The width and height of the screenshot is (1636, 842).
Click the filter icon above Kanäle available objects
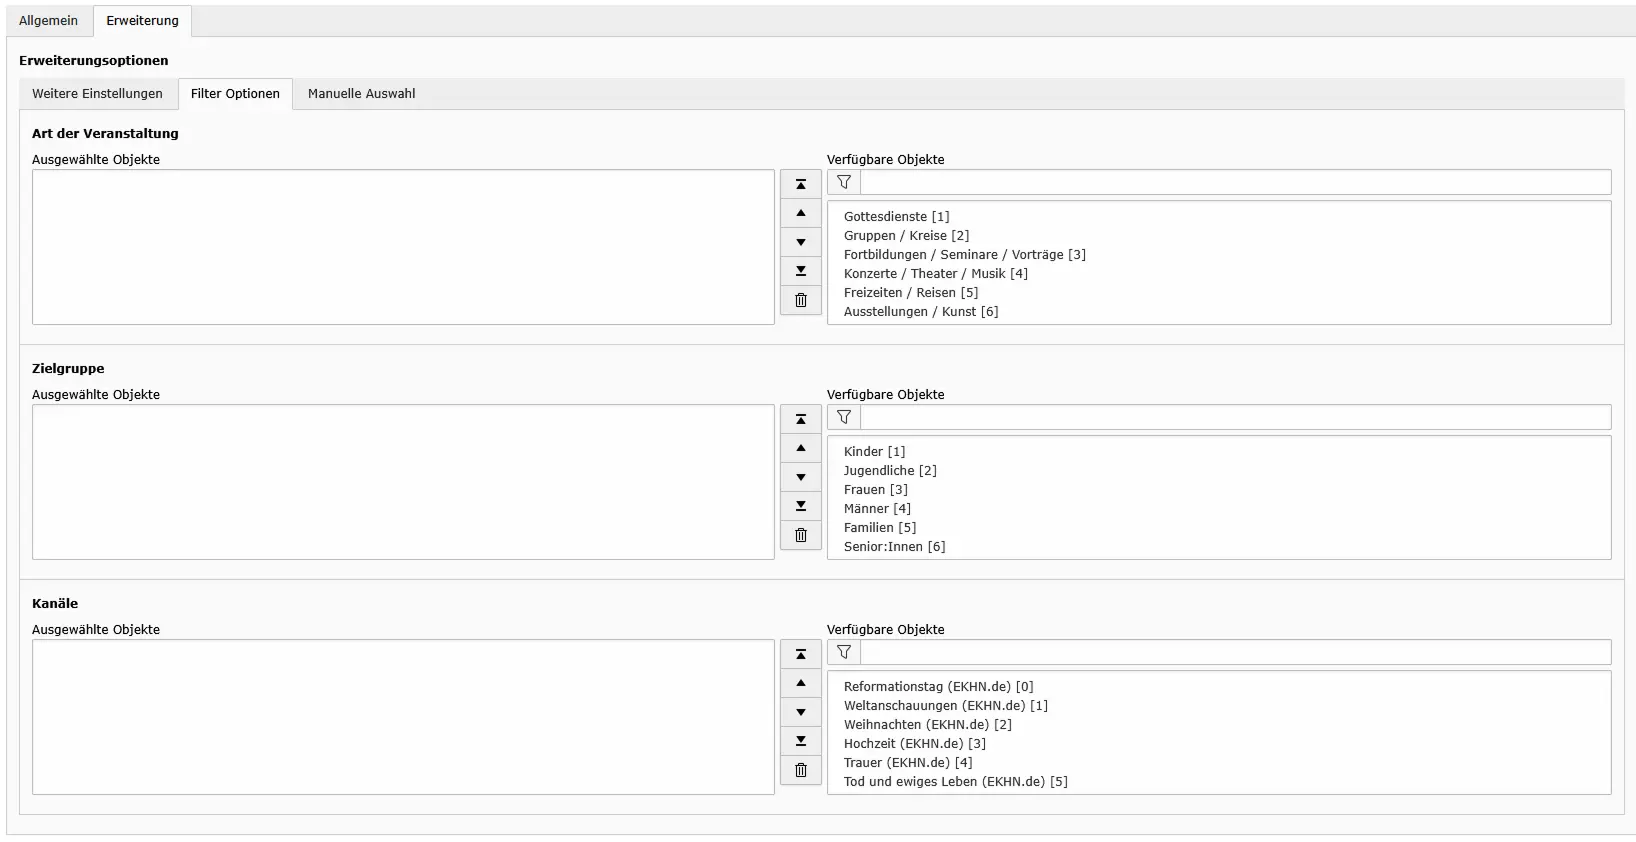(x=844, y=652)
